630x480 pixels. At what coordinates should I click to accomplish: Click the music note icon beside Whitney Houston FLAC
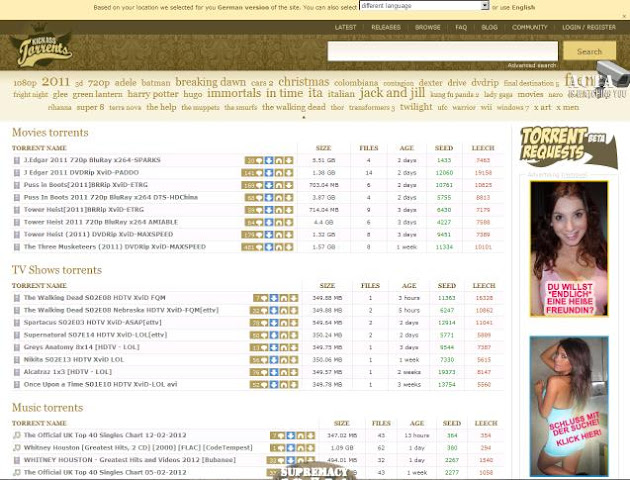tap(17, 448)
